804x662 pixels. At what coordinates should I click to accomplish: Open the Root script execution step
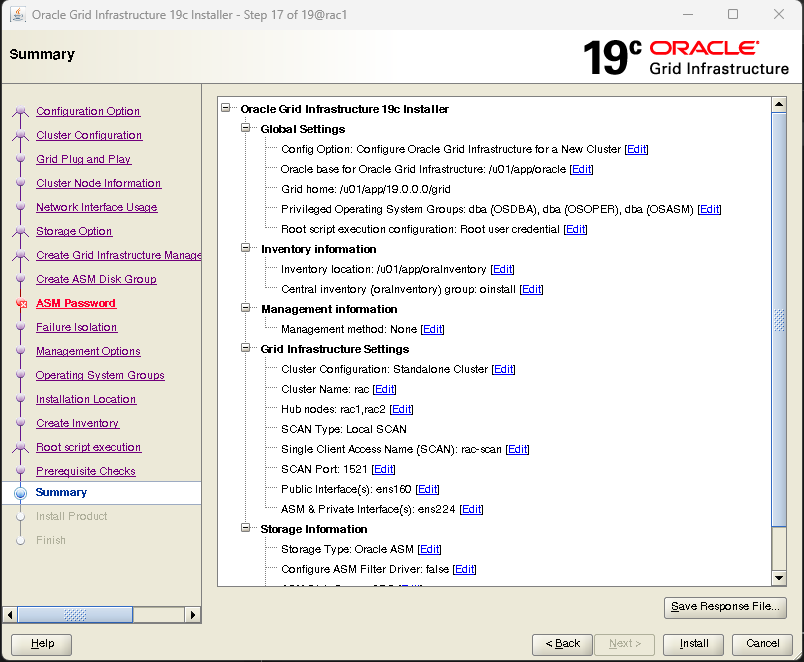(x=88, y=448)
